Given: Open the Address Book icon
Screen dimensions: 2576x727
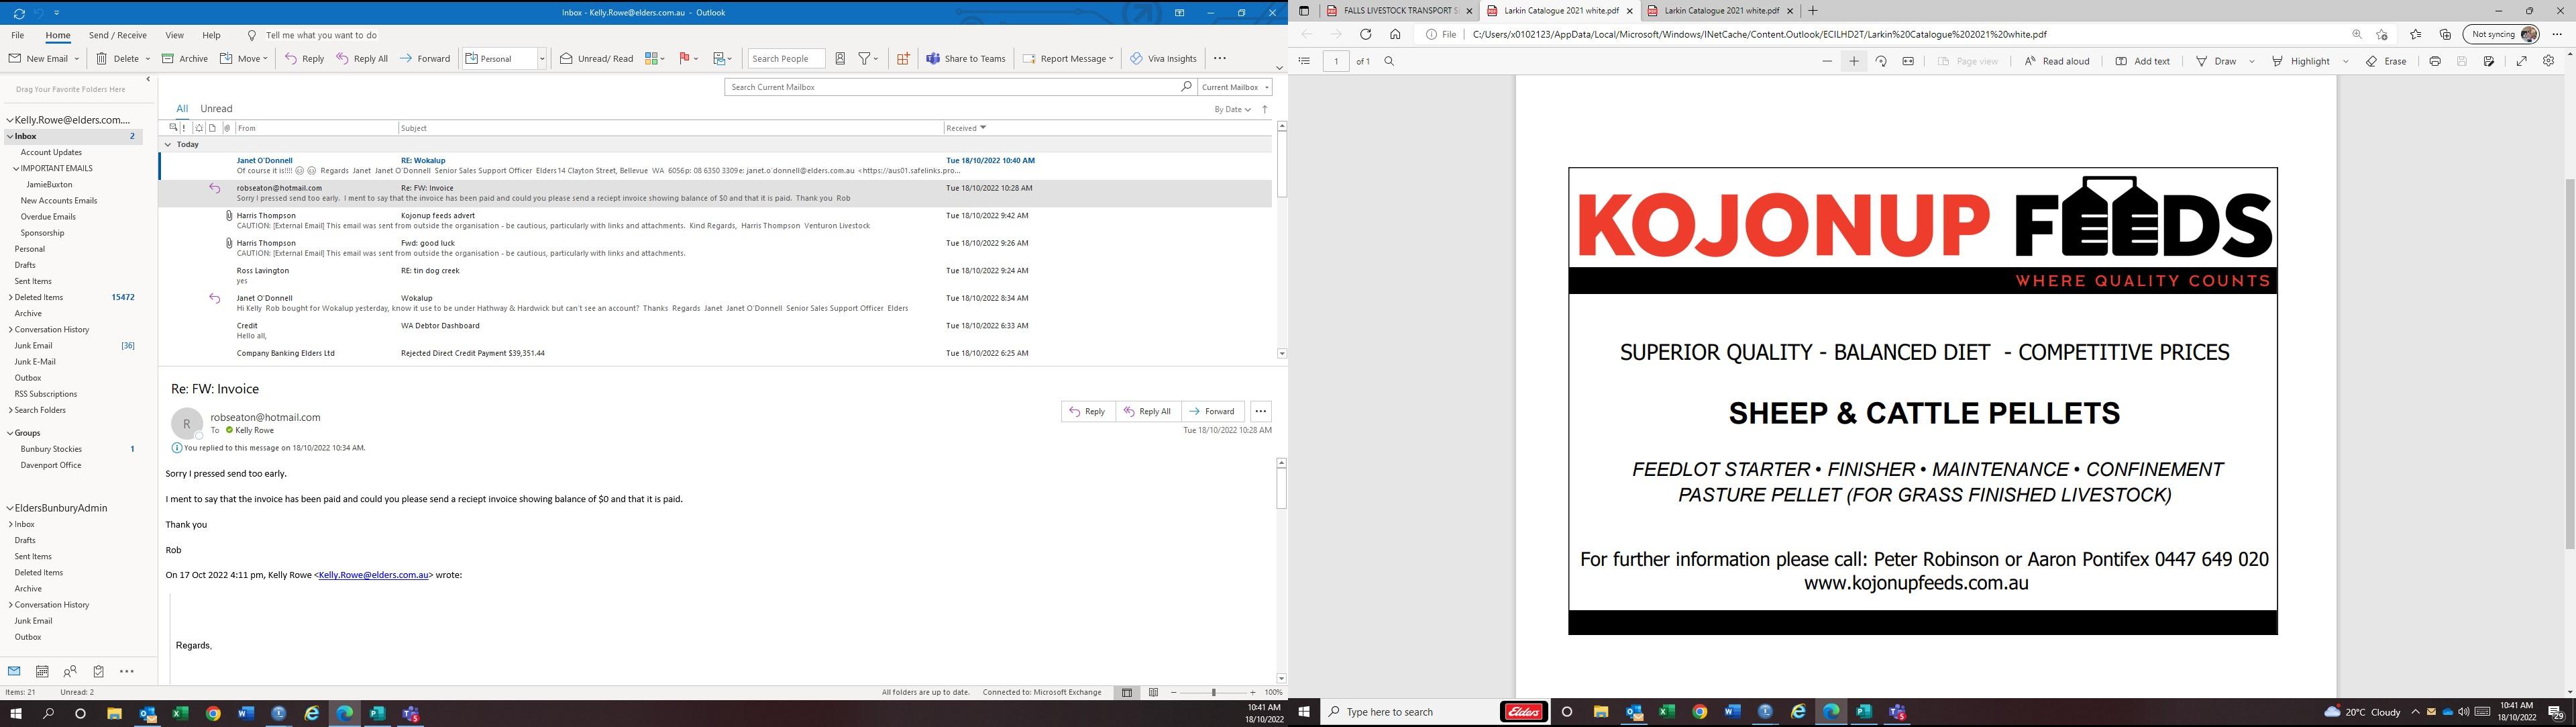Looking at the screenshot, I should (840, 59).
